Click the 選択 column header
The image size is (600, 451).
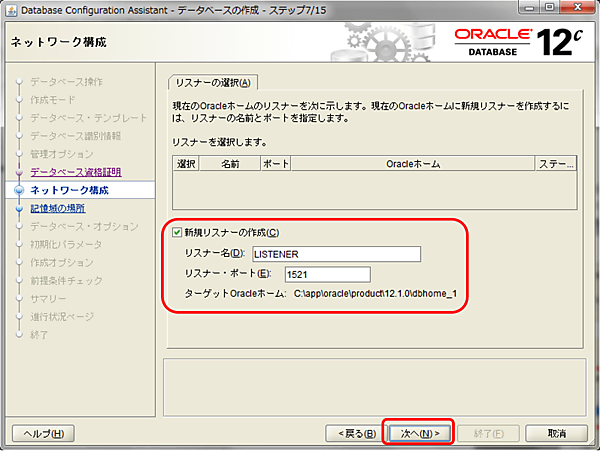coord(186,163)
